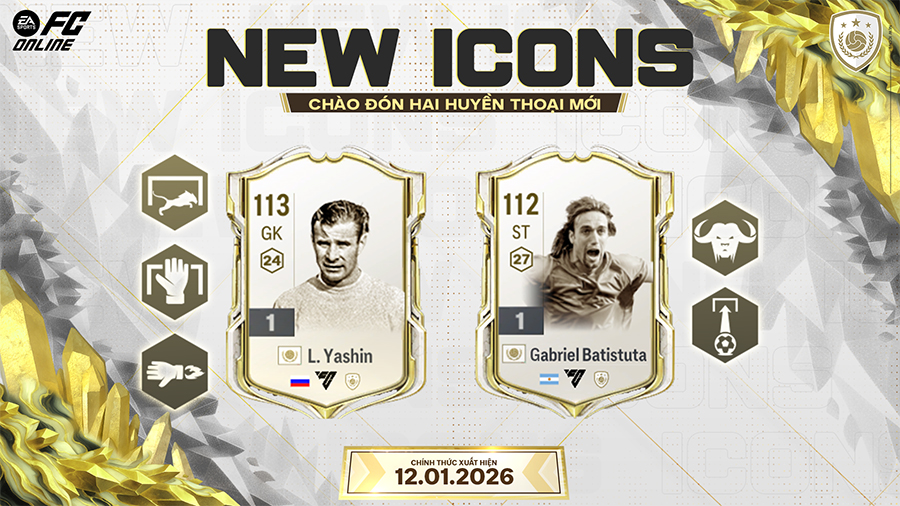
Task: Click the 24 season hexagon badge
Action: [x=271, y=262]
